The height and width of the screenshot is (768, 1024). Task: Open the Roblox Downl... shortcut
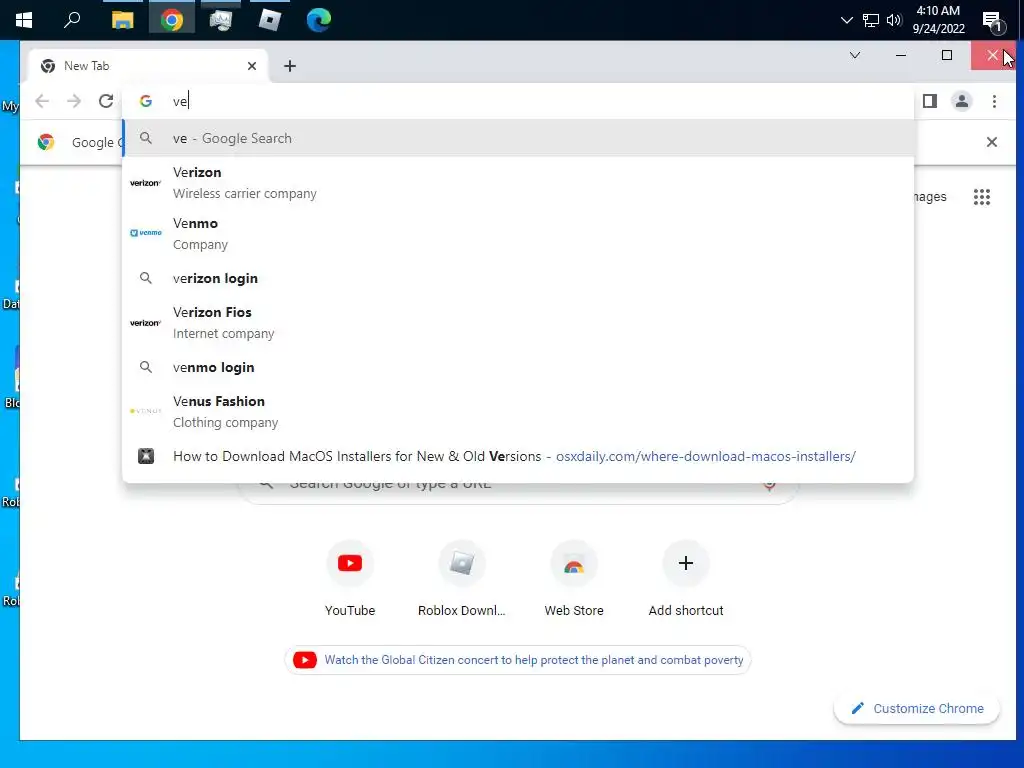click(x=462, y=579)
